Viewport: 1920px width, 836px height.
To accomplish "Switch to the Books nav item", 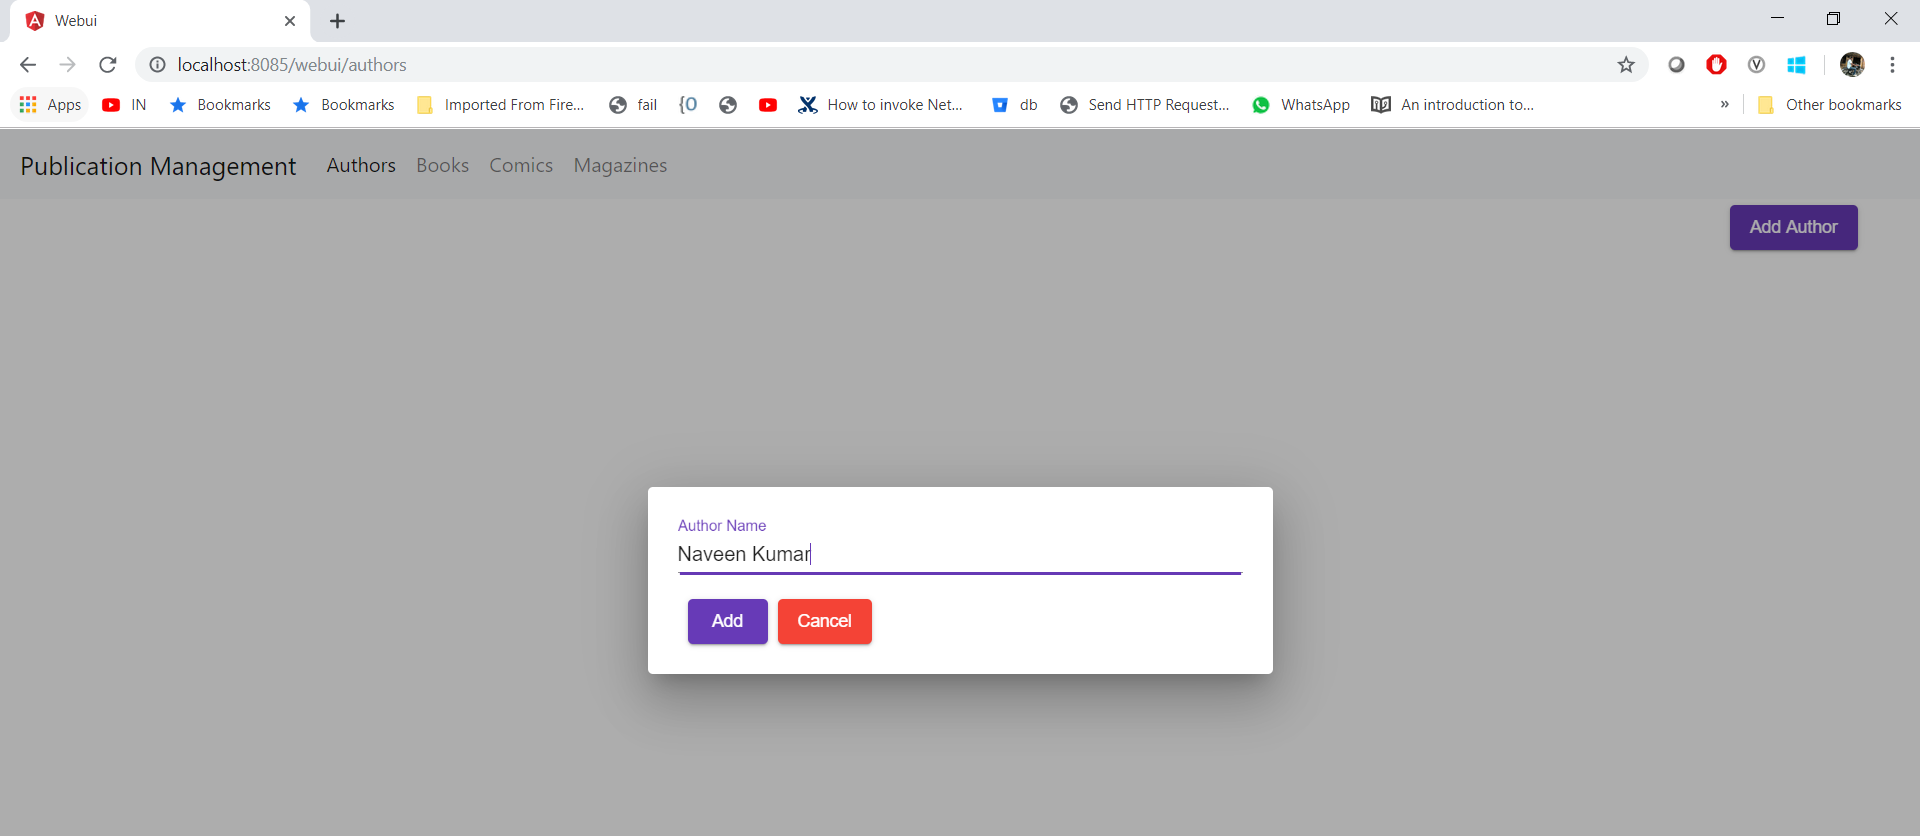I will click(x=442, y=166).
